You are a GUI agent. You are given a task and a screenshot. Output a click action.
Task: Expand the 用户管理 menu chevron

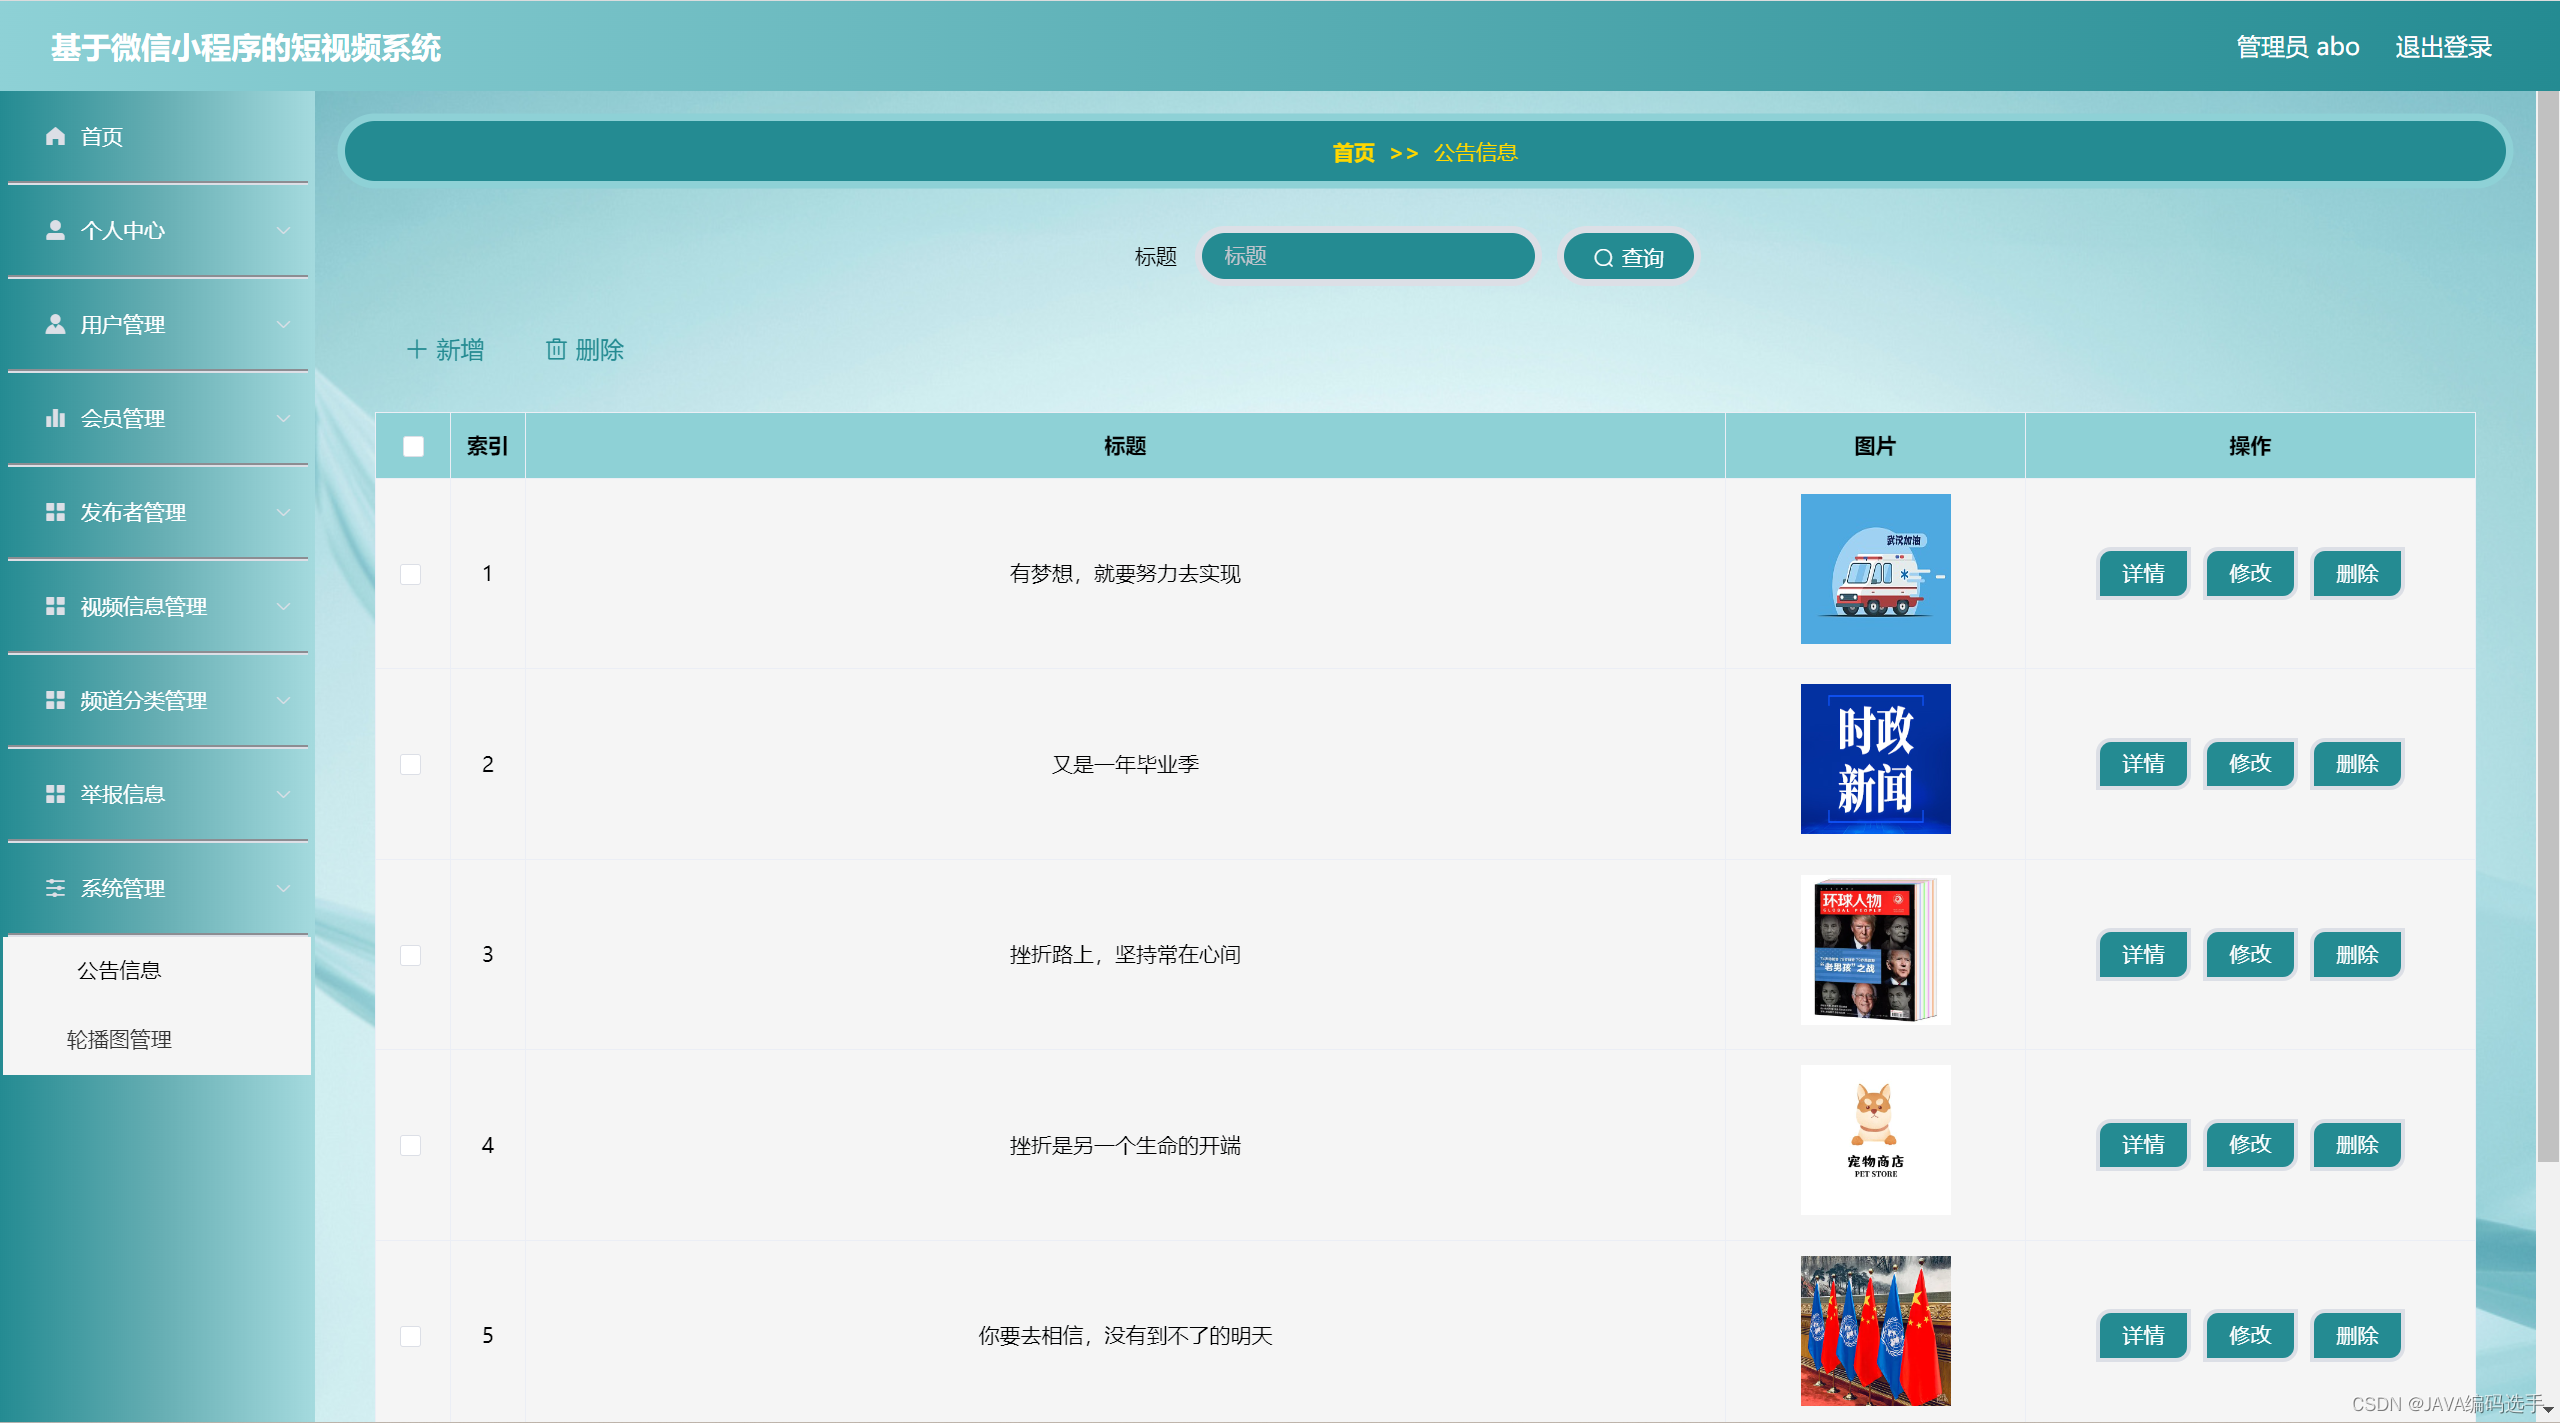tap(284, 325)
